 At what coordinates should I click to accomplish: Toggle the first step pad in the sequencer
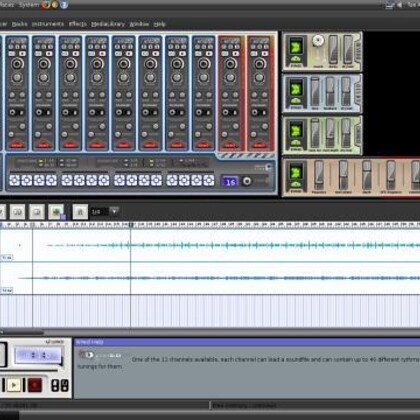click(x=15, y=180)
